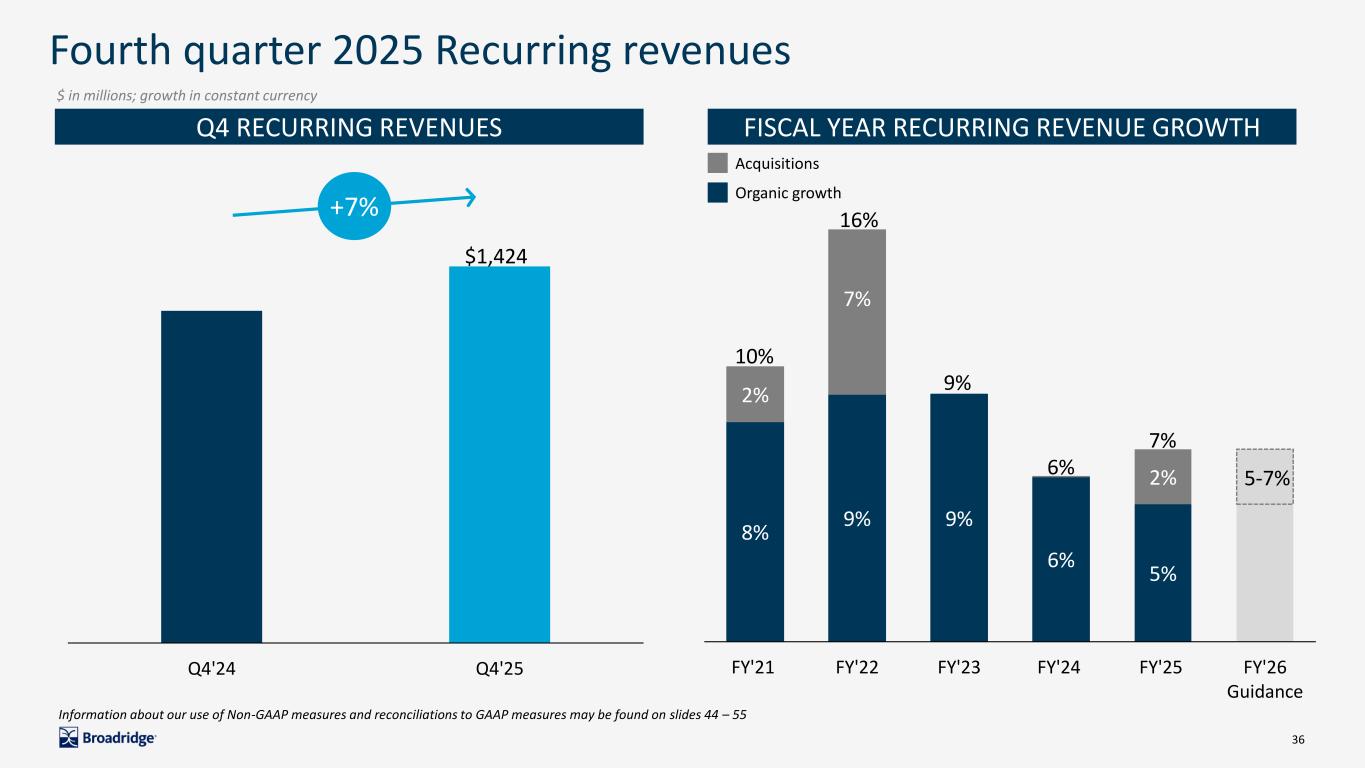The image size is (1365, 768).
Task: Click the Broadridge logo icon
Action: coord(69,739)
